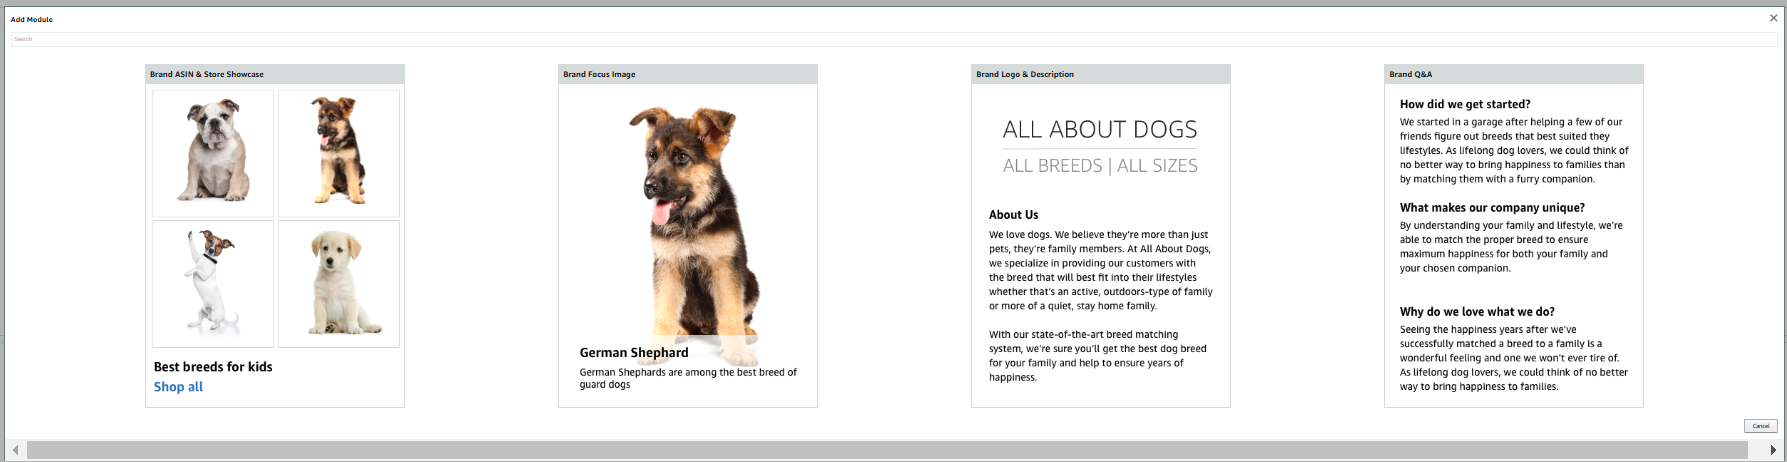The width and height of the screenshot is (1787, 462).
Task: Select the Brand Focus Image module header
Action: coord(688,74)
